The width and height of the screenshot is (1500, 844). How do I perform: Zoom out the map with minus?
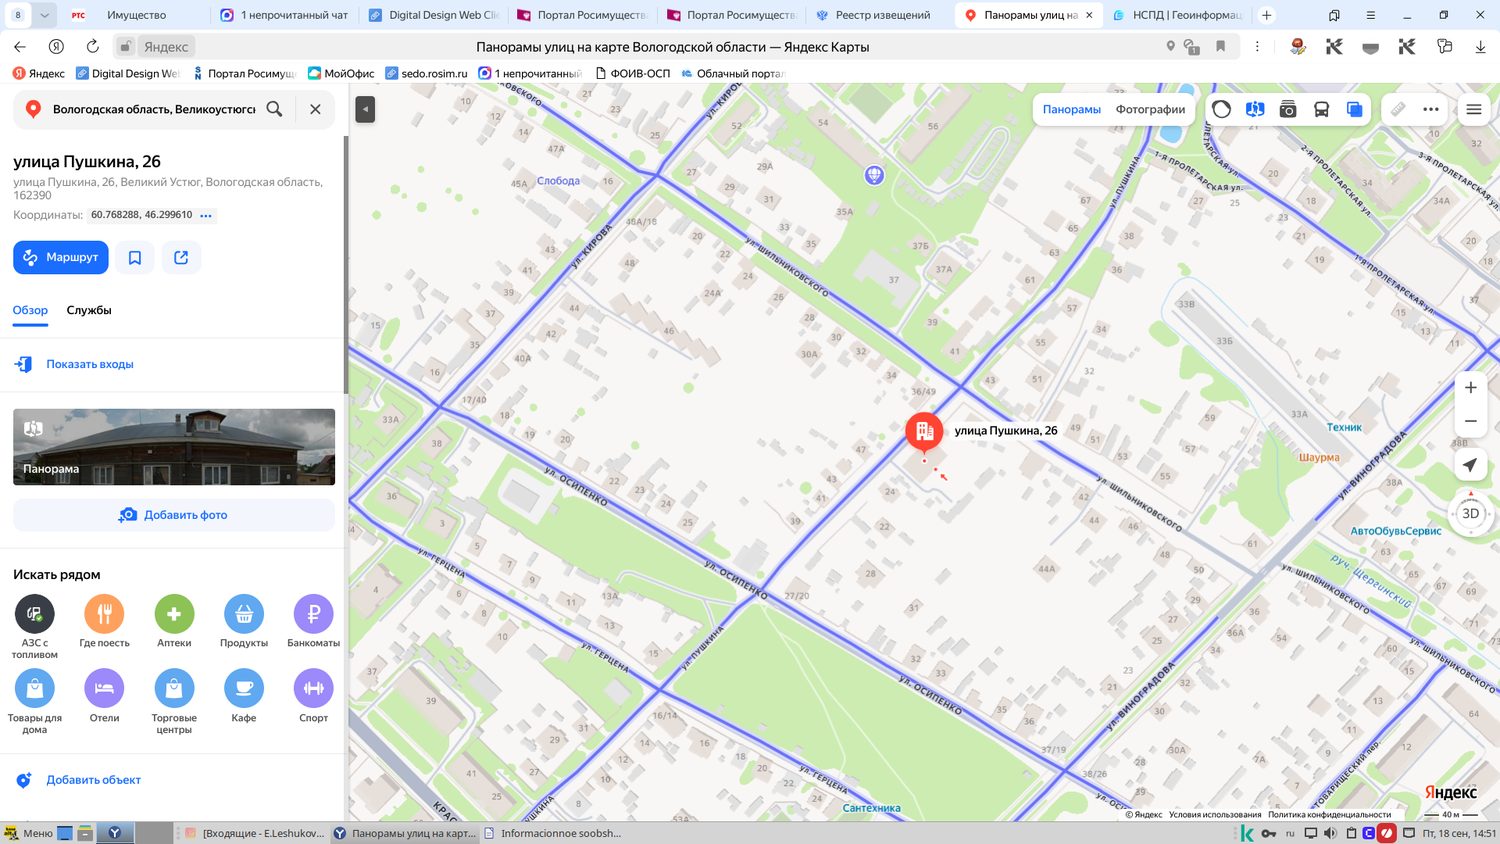[1471, 421]
